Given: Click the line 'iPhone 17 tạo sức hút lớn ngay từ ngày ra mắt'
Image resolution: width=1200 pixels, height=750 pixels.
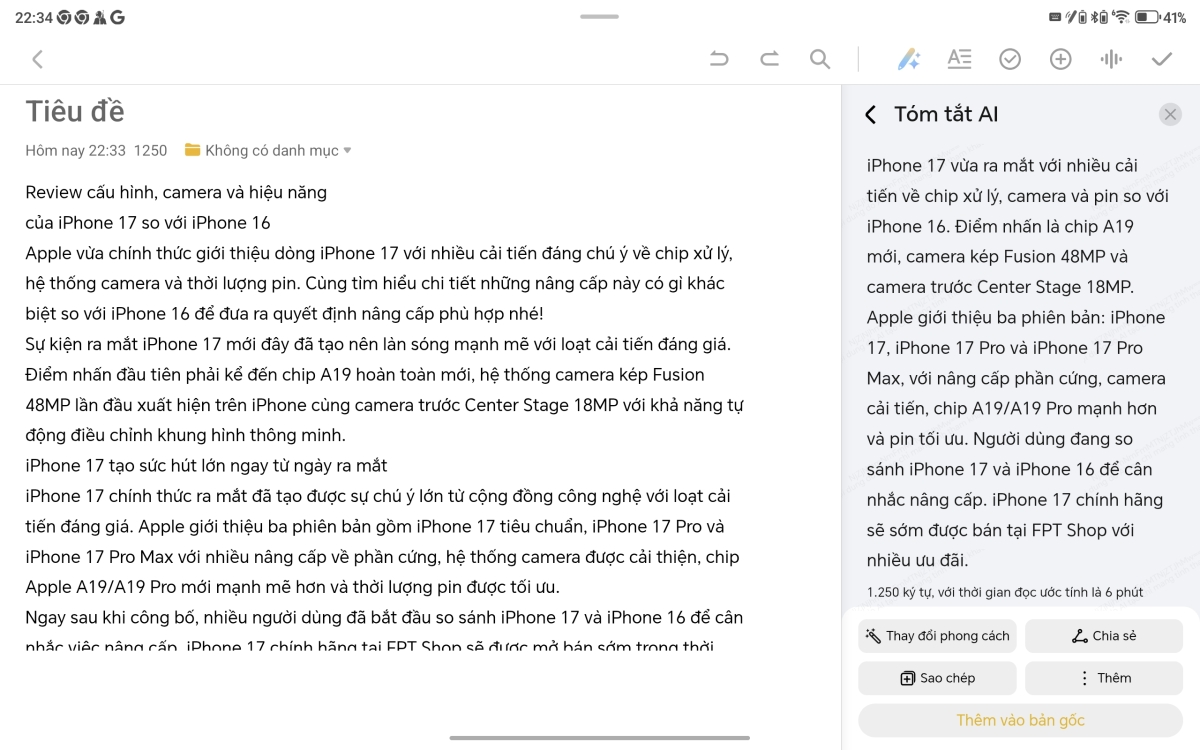Looking at the screenshot, I should coord(206,465).
